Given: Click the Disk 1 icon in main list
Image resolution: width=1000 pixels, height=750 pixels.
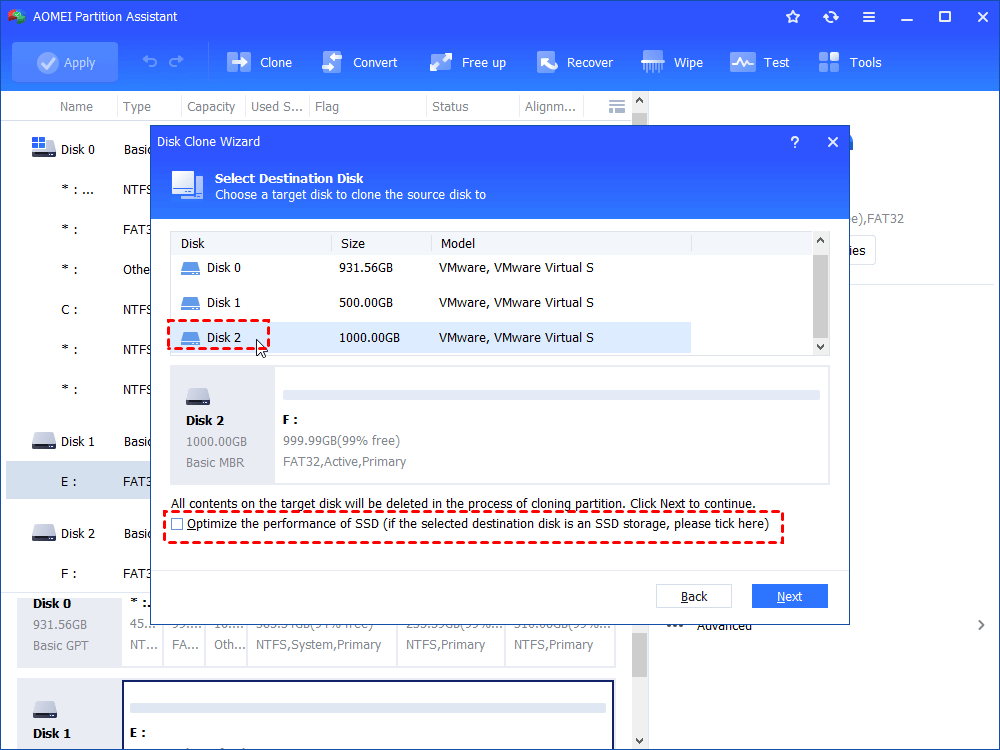Looking at the screenshot, I should [x=43, y=441].
